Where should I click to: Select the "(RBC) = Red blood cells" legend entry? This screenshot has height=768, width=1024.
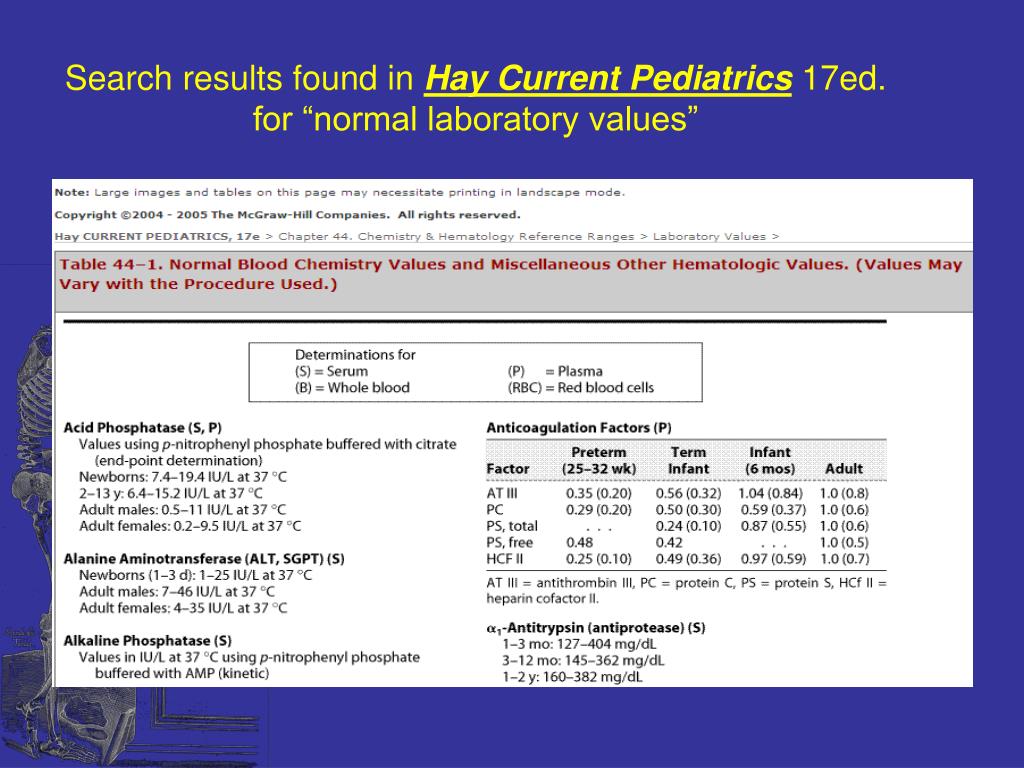pos(581,387)
